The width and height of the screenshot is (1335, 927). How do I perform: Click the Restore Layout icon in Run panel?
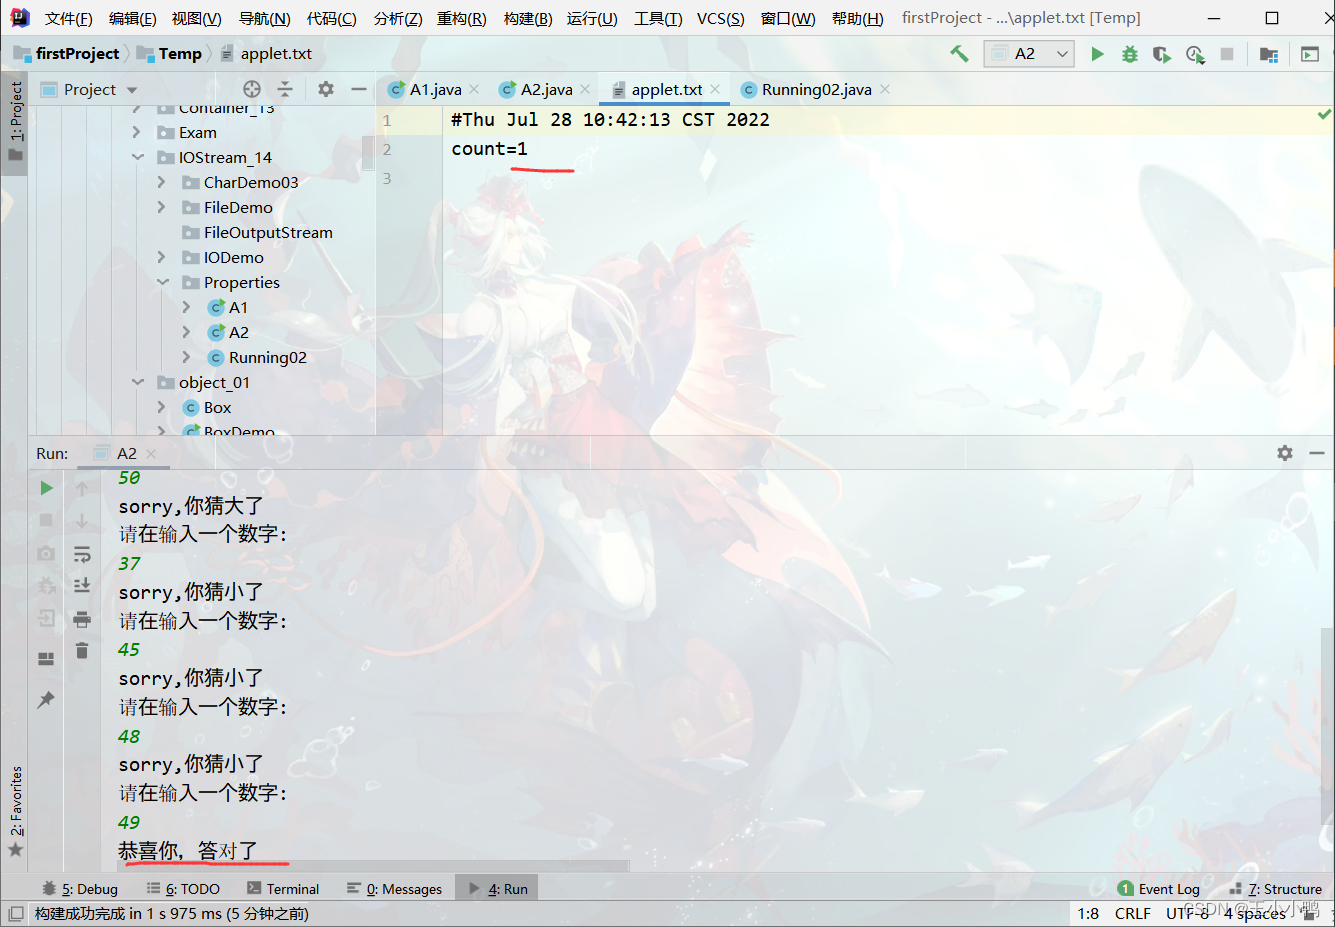point(46,659)
